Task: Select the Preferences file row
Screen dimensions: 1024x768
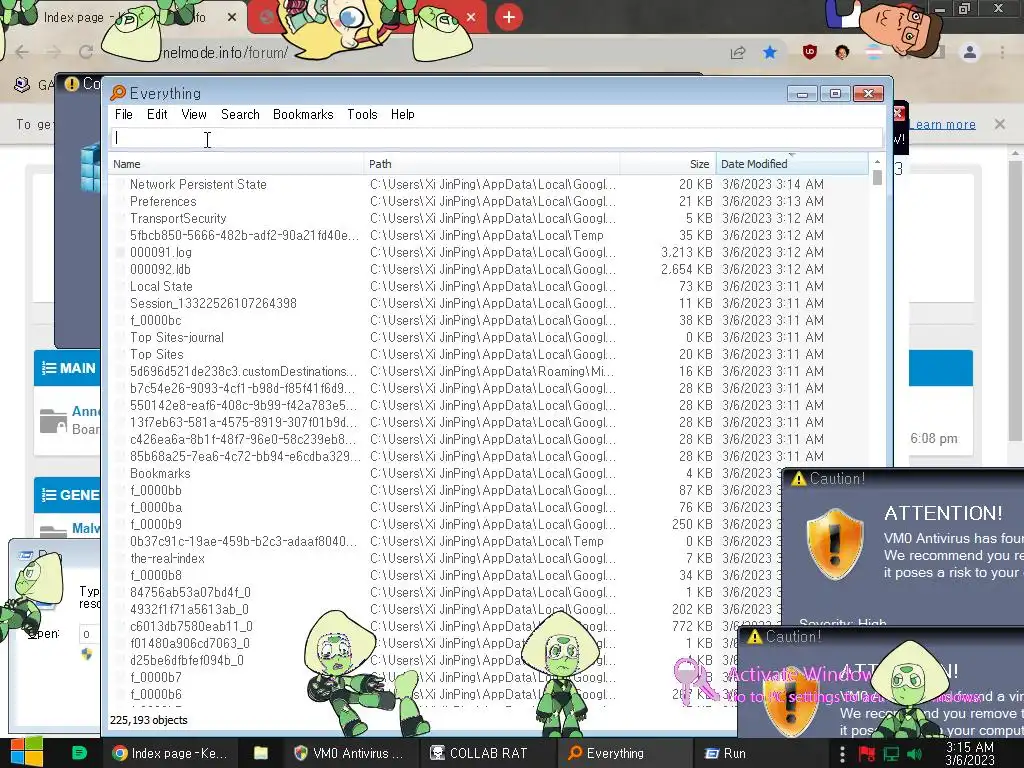Action: (488, 201)
